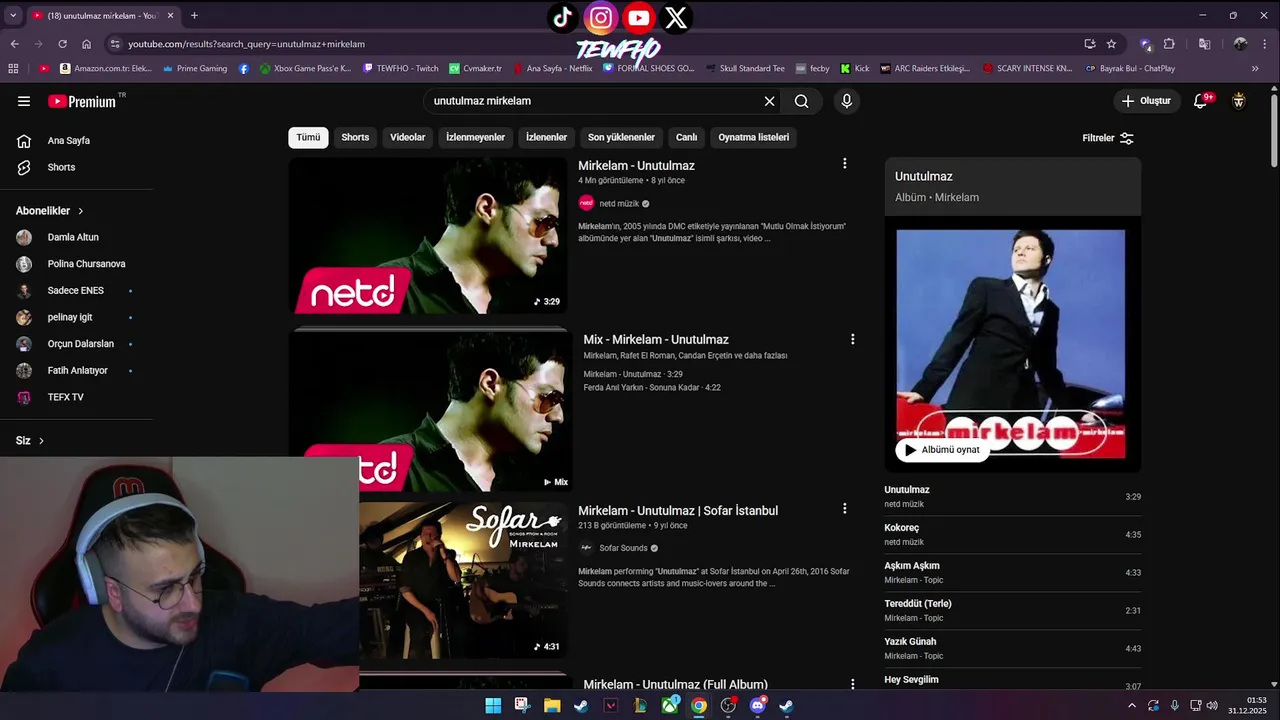Show more bookmarks with the double chevron
1280x720 pixels.
(x=1256, y=68)
